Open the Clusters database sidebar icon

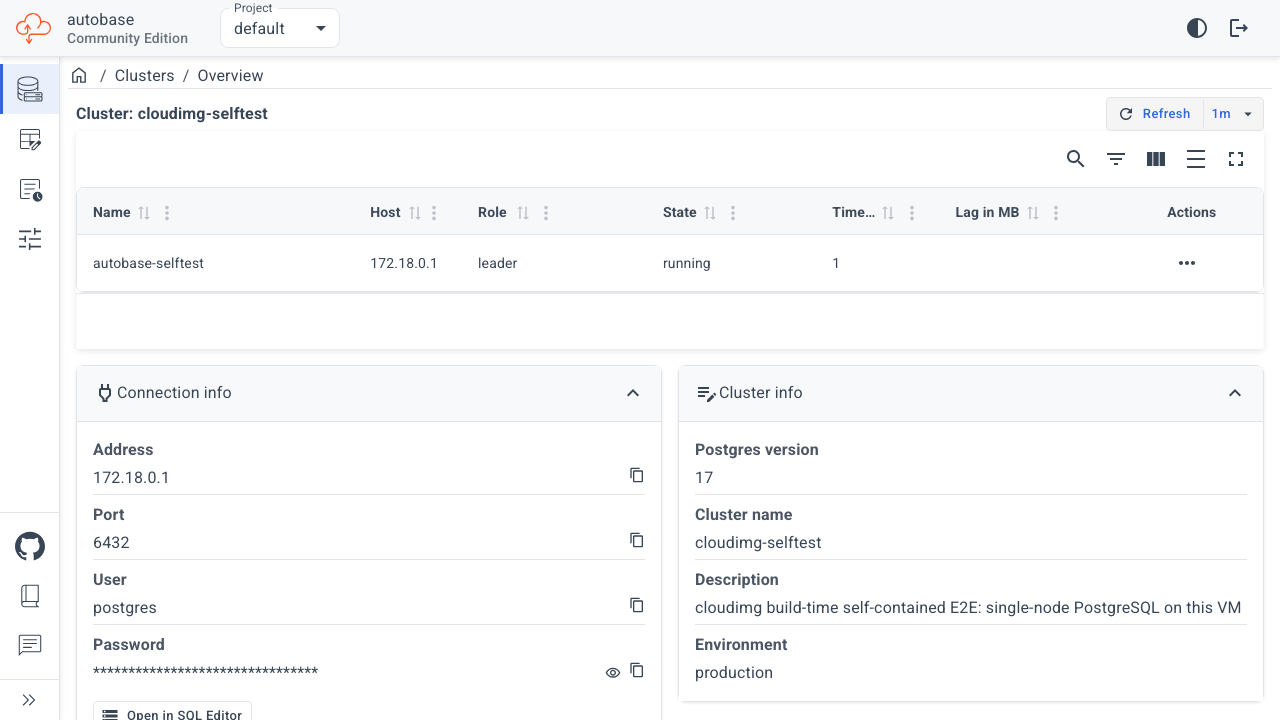[x=30, y=89]
